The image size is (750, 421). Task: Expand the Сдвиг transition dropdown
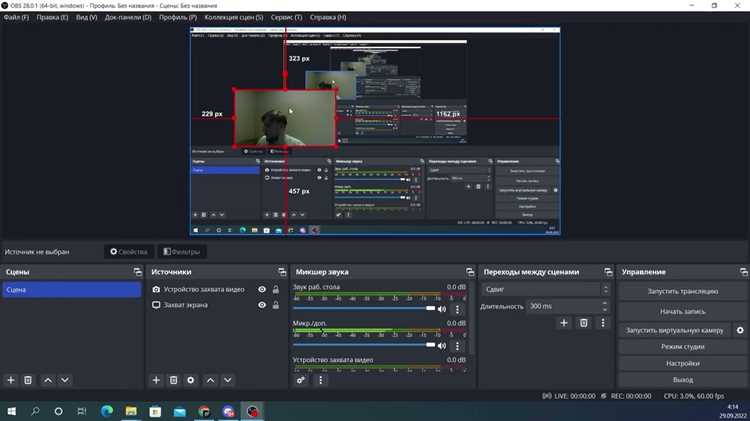pyautogui.click(x=546, y=289)
